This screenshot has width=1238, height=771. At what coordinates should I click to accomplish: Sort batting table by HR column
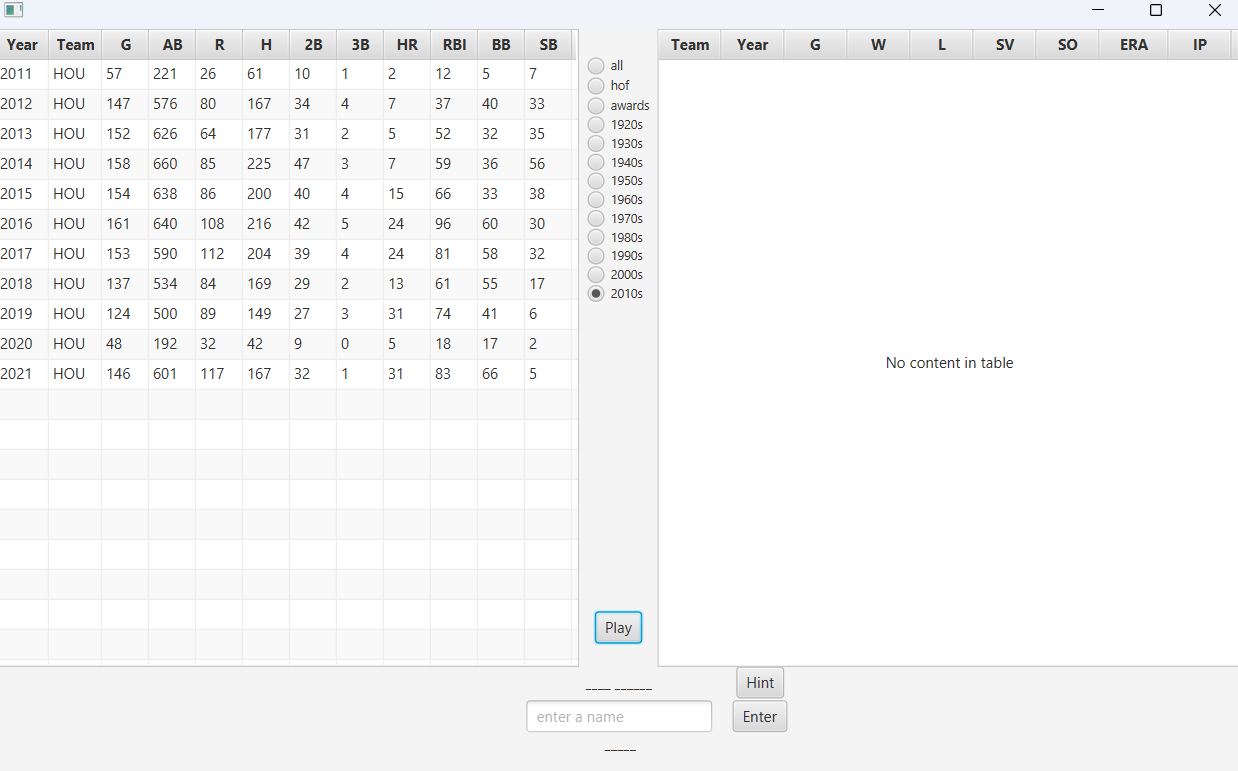tap(407, 44)
